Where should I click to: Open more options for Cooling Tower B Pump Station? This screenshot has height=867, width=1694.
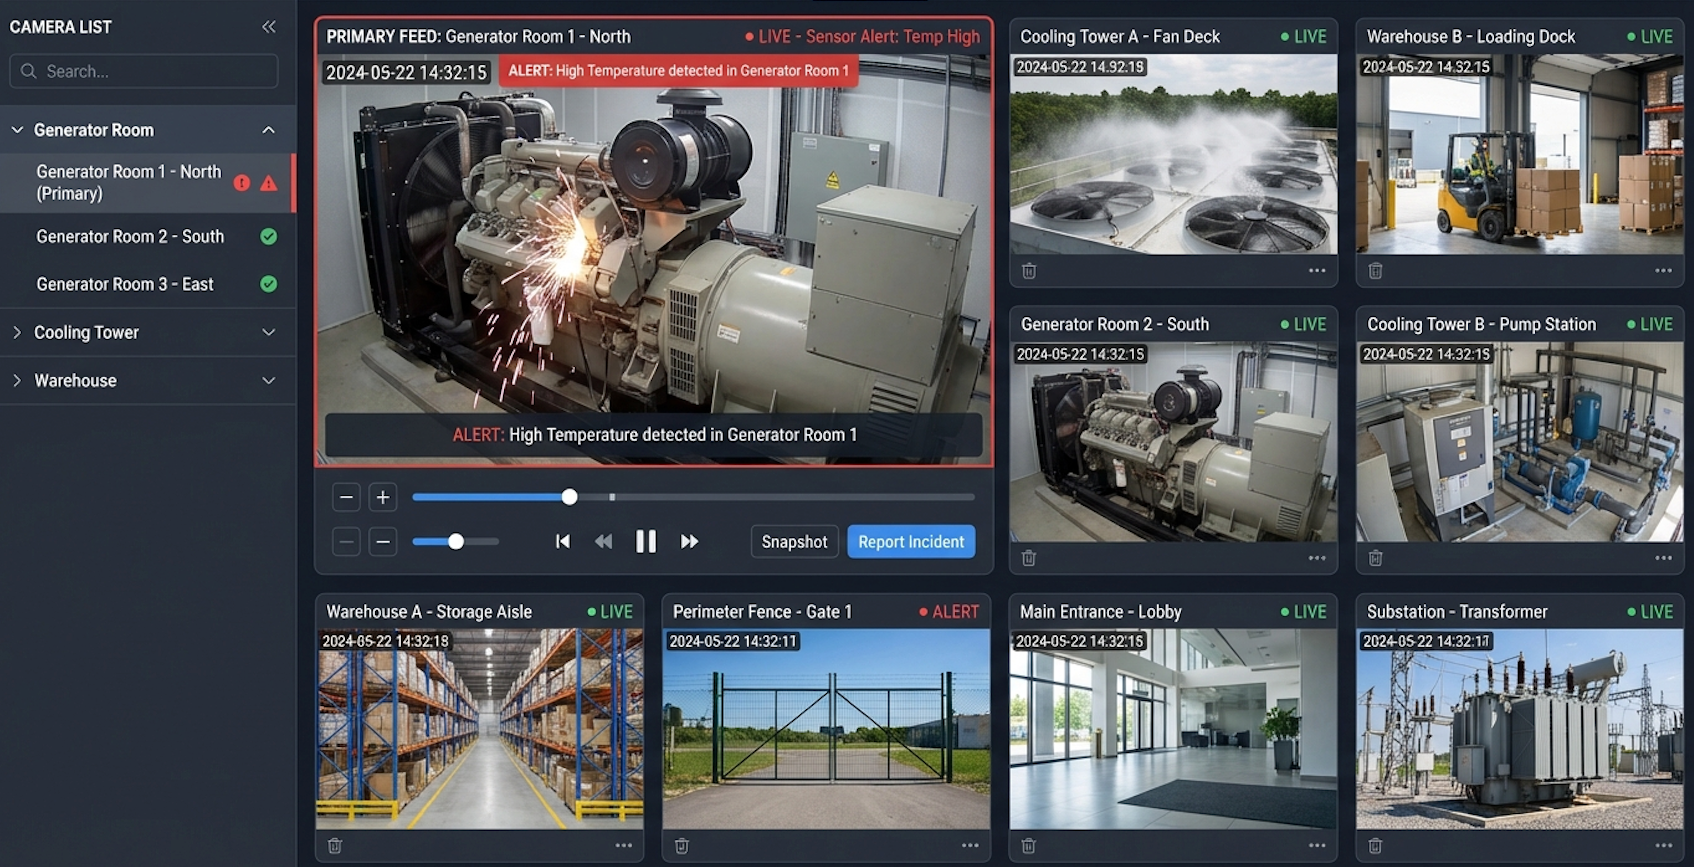point(1663,558)
